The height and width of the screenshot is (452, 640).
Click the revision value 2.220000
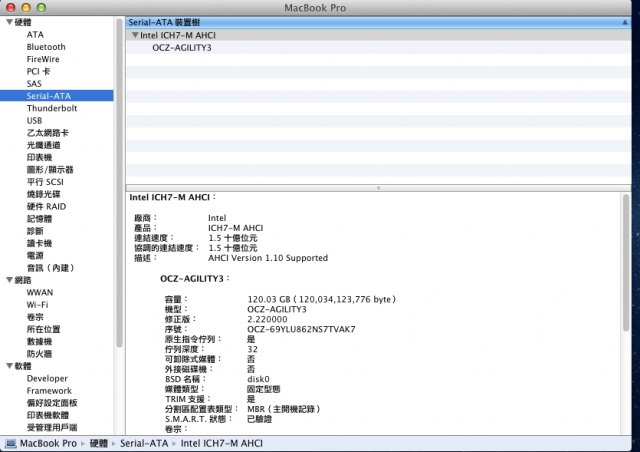tap(267, 319)
